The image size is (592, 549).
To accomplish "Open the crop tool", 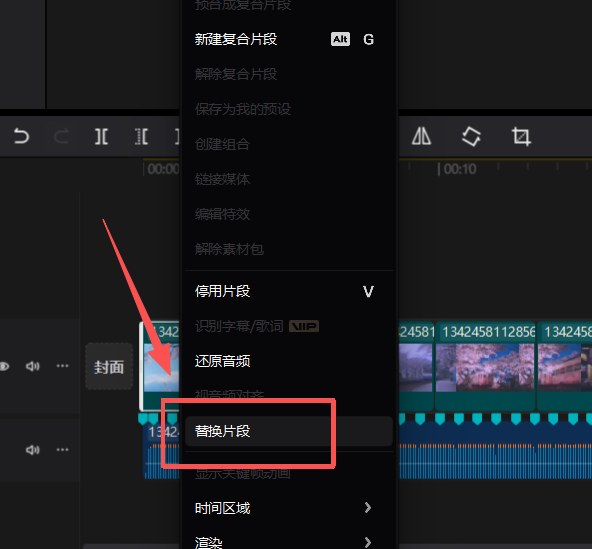I will coord(521,136).
